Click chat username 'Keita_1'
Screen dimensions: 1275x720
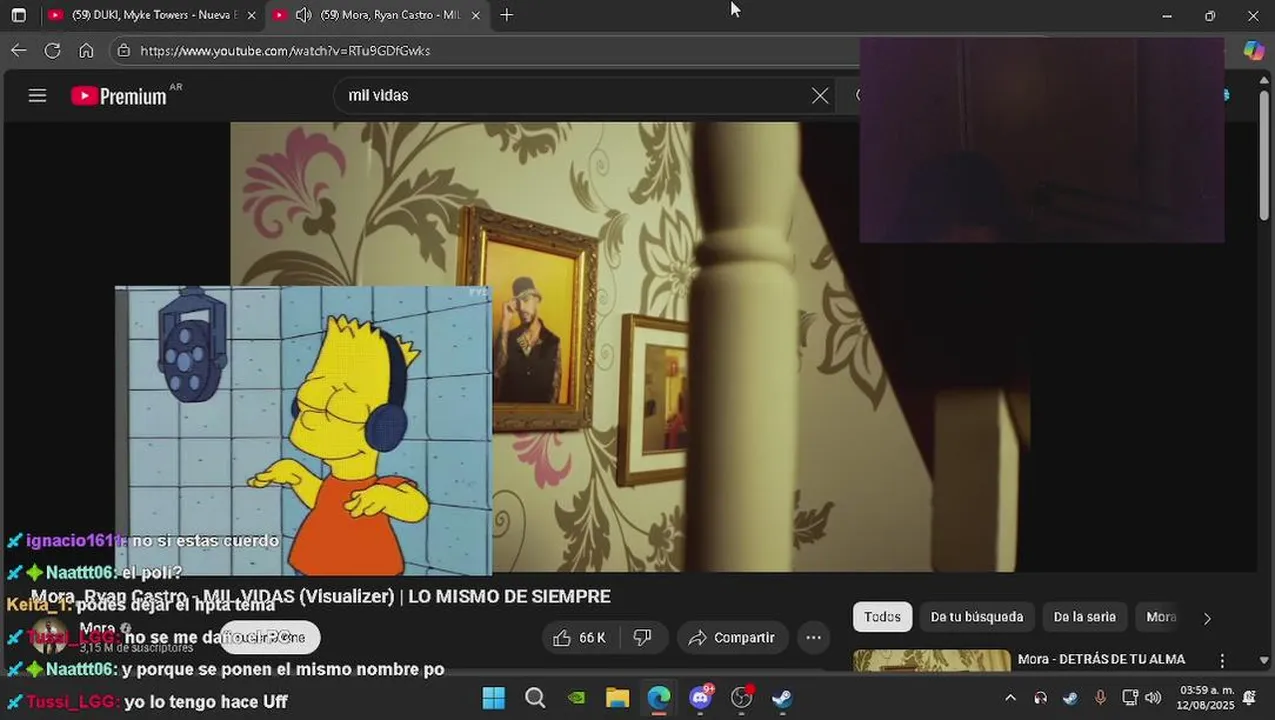[x=36, y=605]
